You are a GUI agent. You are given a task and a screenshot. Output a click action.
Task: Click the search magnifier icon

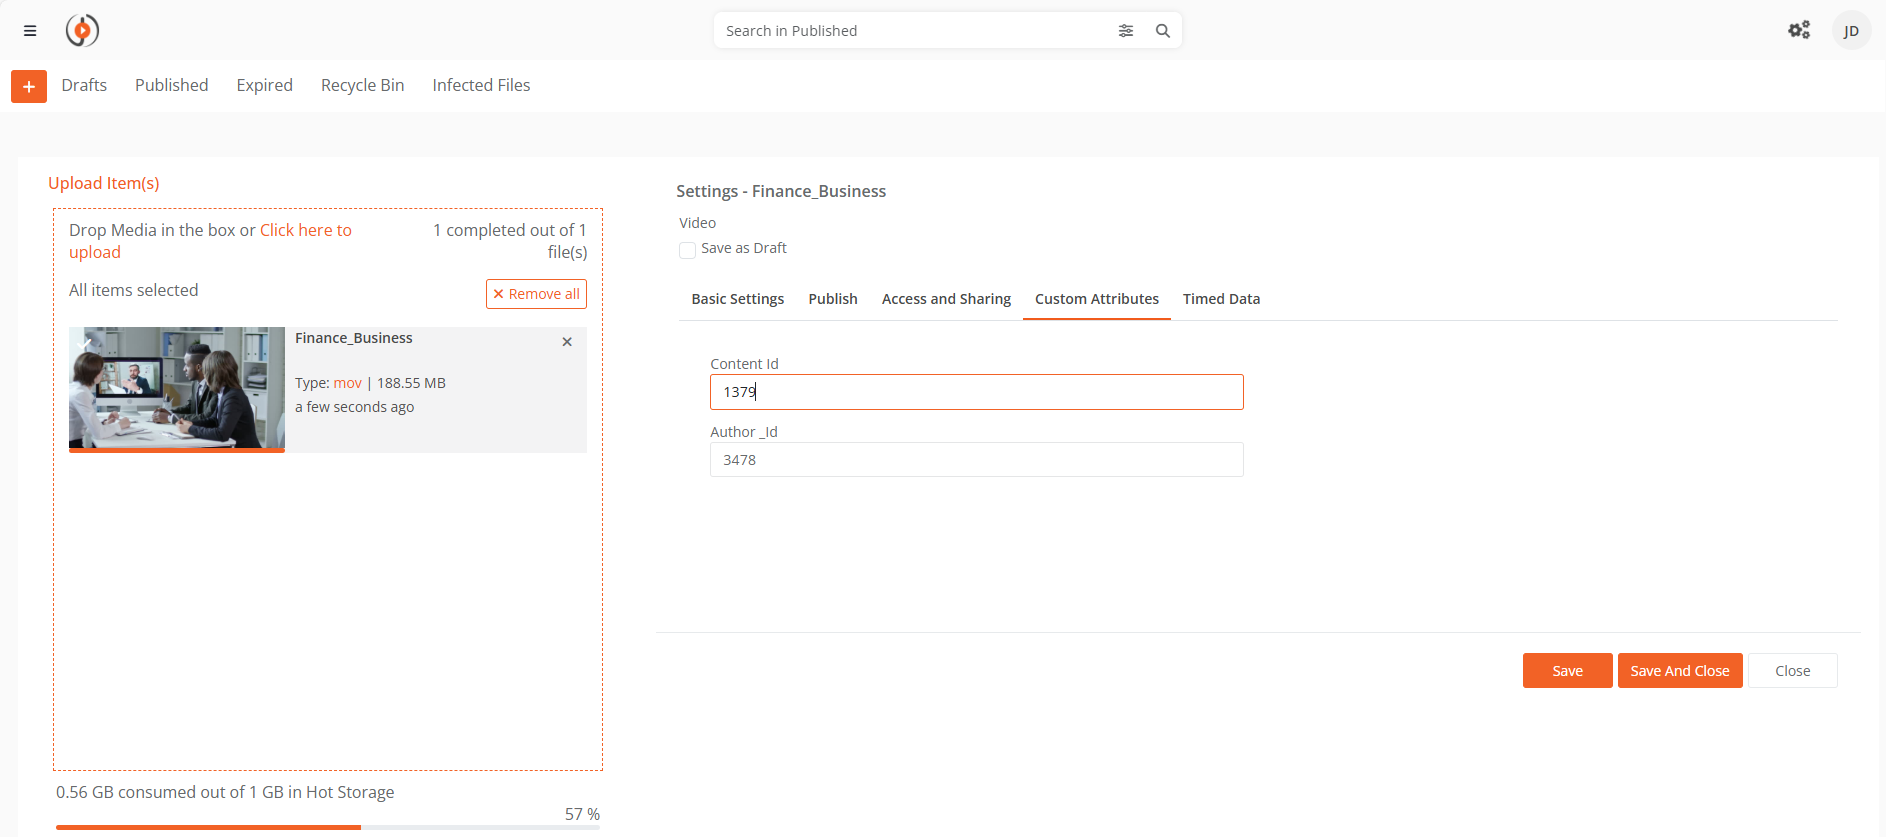pos(1162,31)
